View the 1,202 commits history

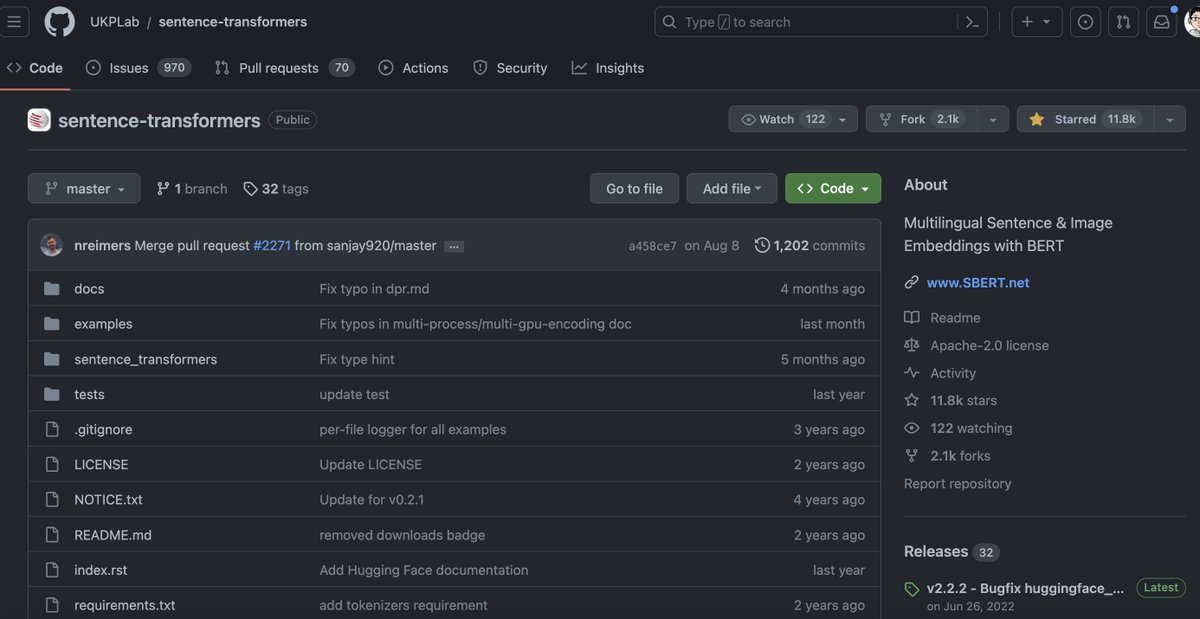pos(810,245)
